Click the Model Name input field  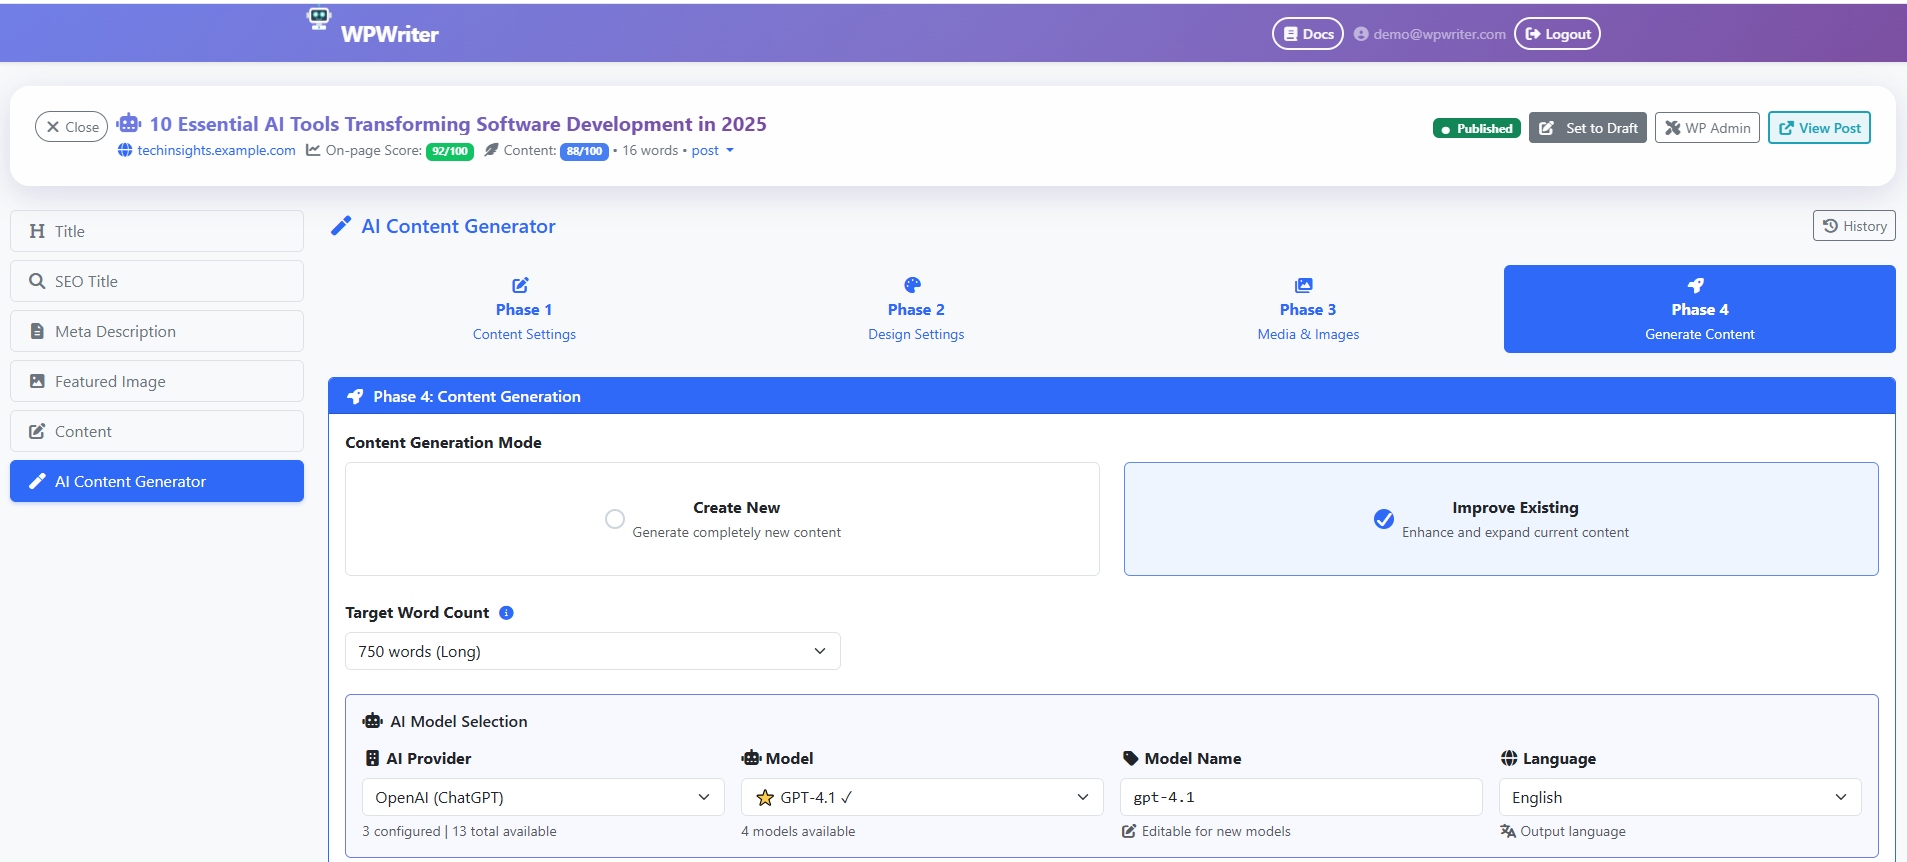[1301, 797]
